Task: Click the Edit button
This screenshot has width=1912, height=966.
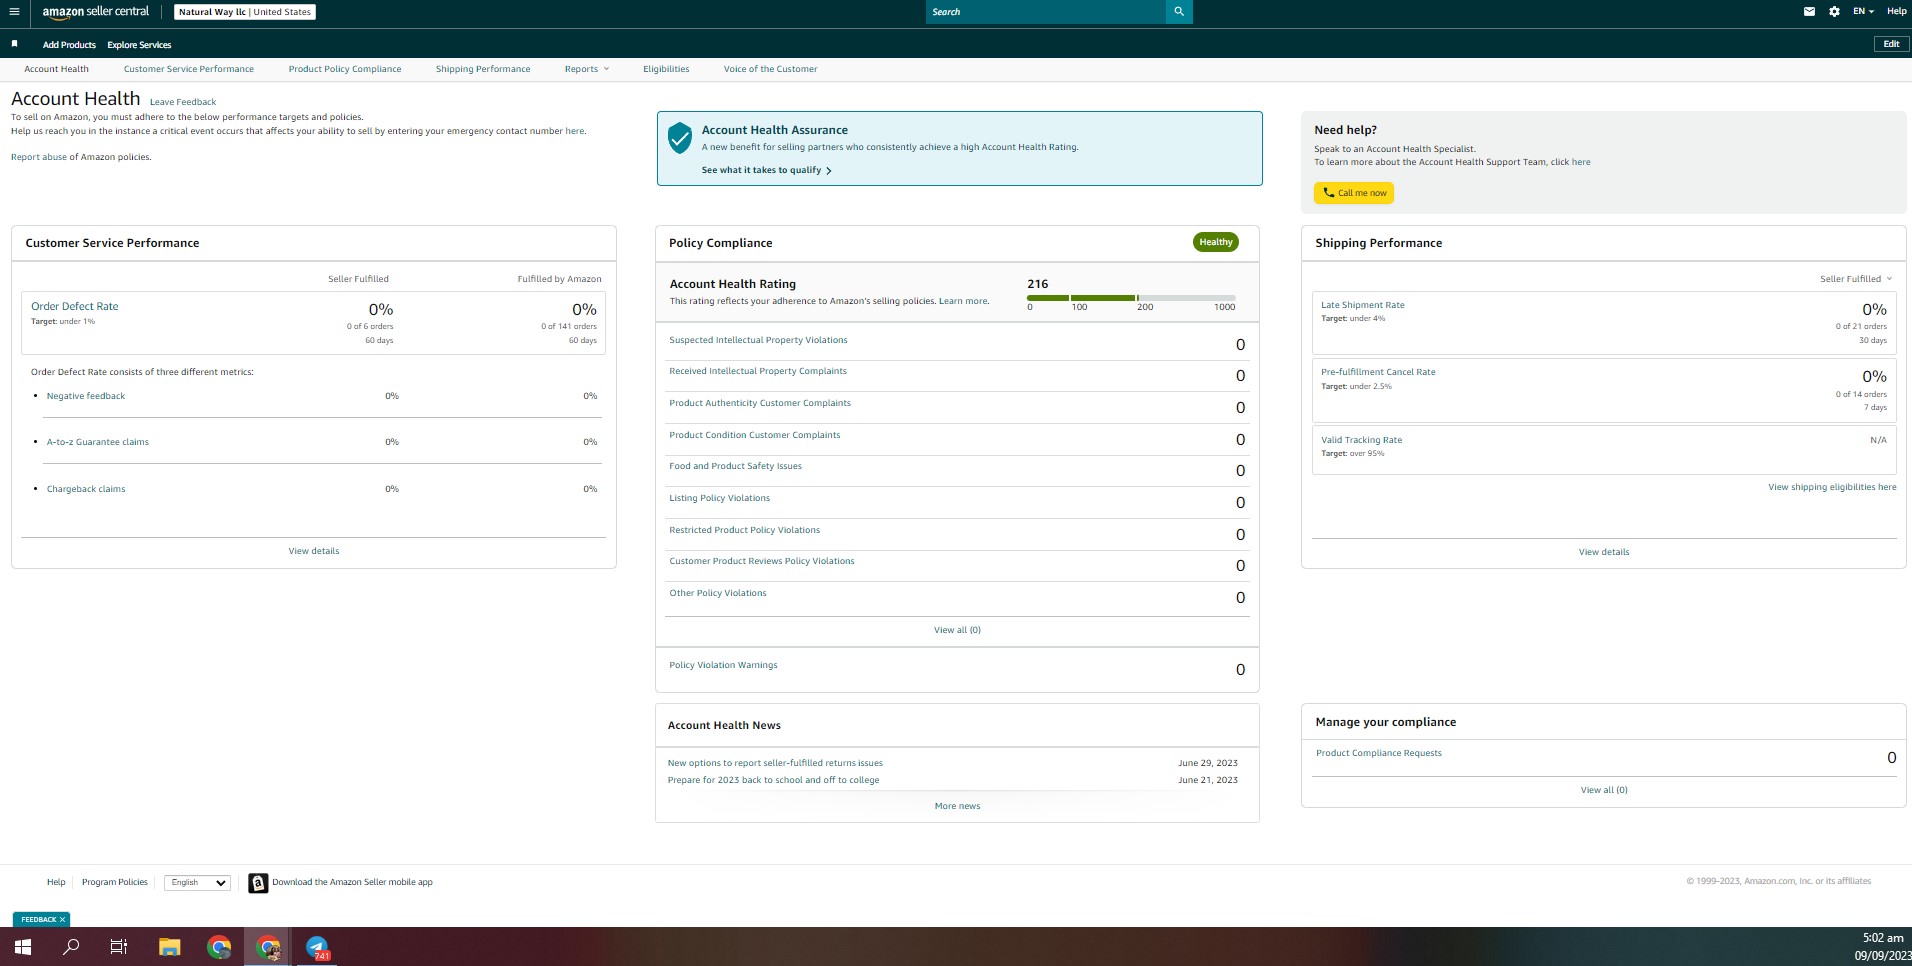Action: [x=1891, y=44]
